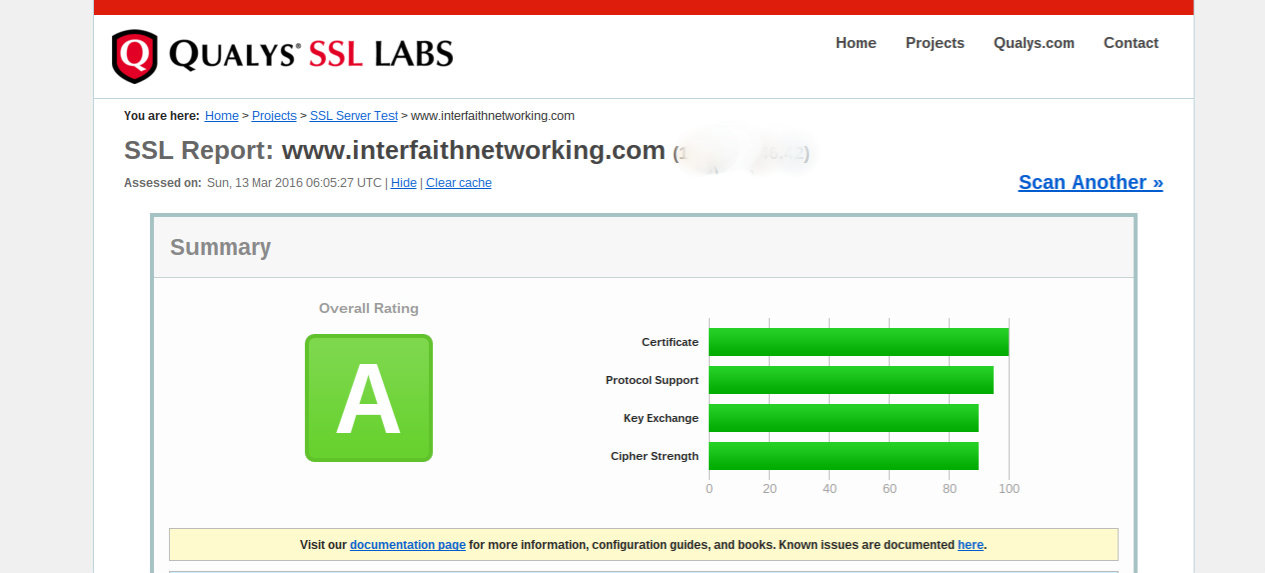The height and width of the screenshot is (573, 1265).
Task: Click the Key Exchange score bar
Action: point(844,418)
